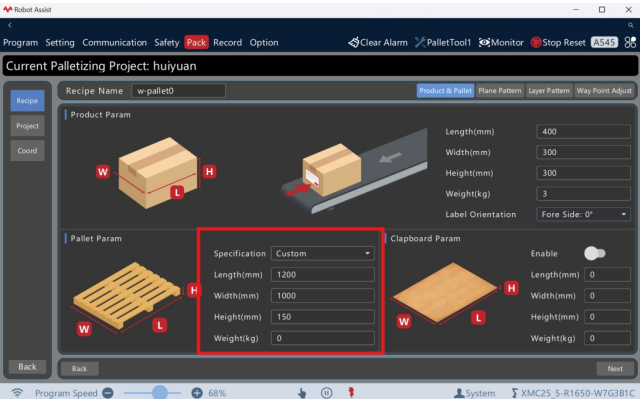The width and height of the screenshot is (640, 399).
Task: Open the Setting menu
Action: [x=60, y=42]
